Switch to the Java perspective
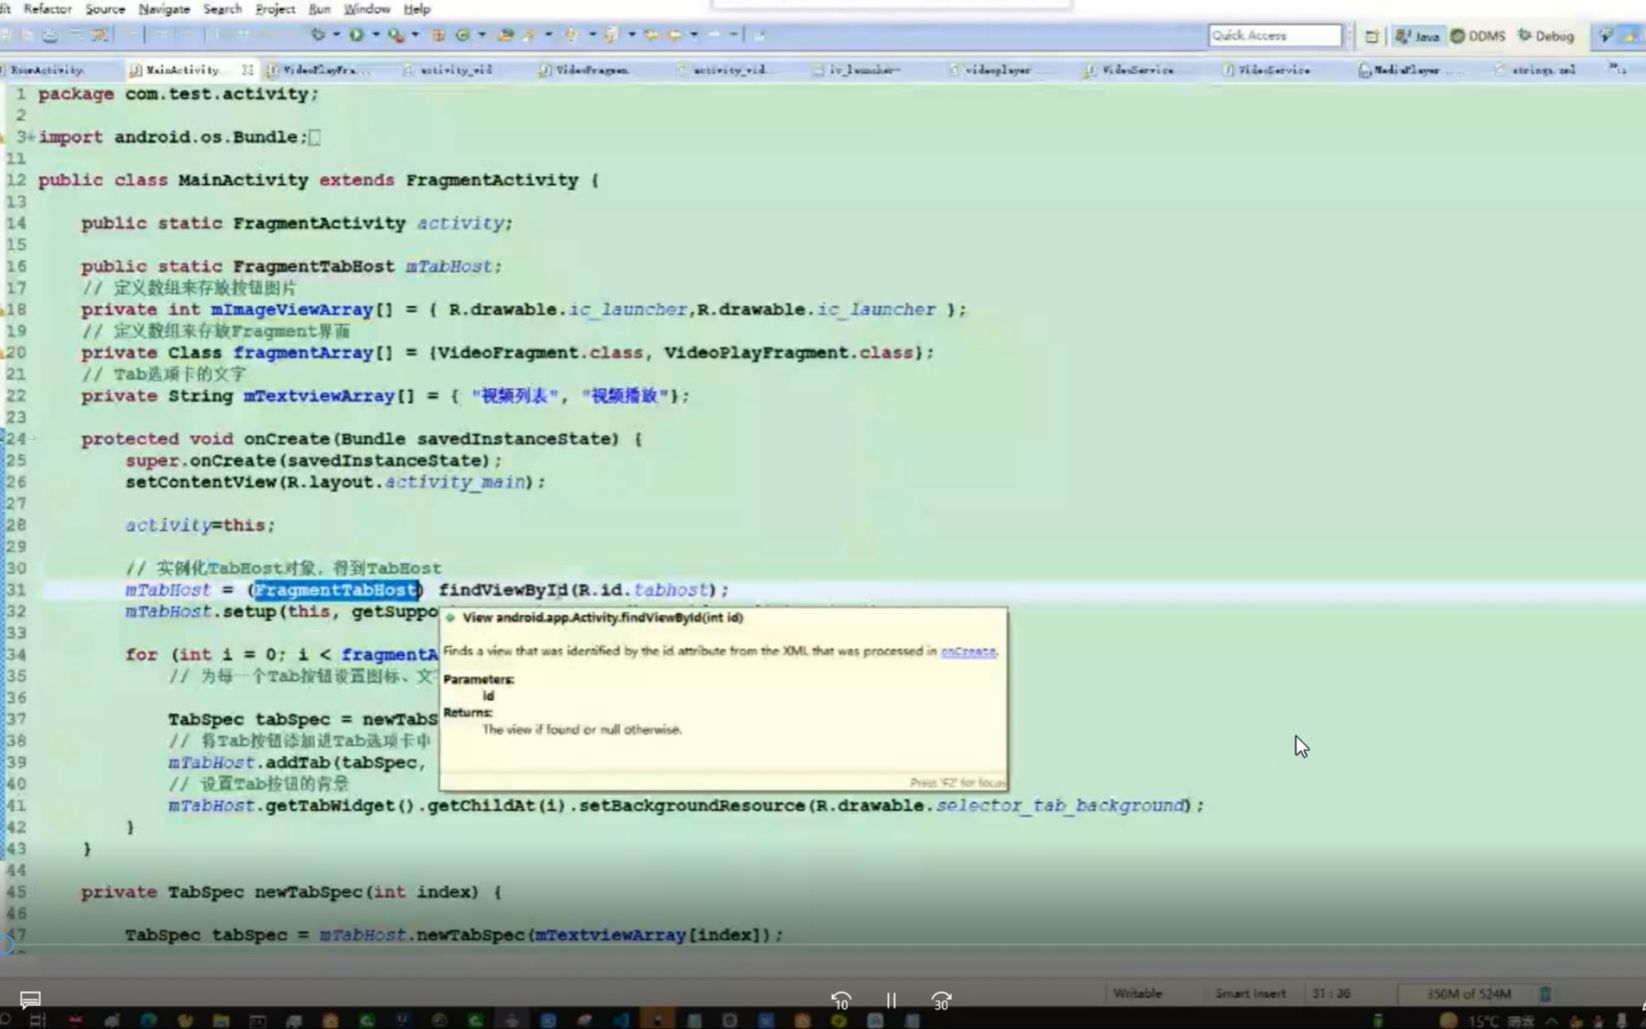Image resolution: width=1646 pixels, height=1029 pixels. coord(1418,36)
